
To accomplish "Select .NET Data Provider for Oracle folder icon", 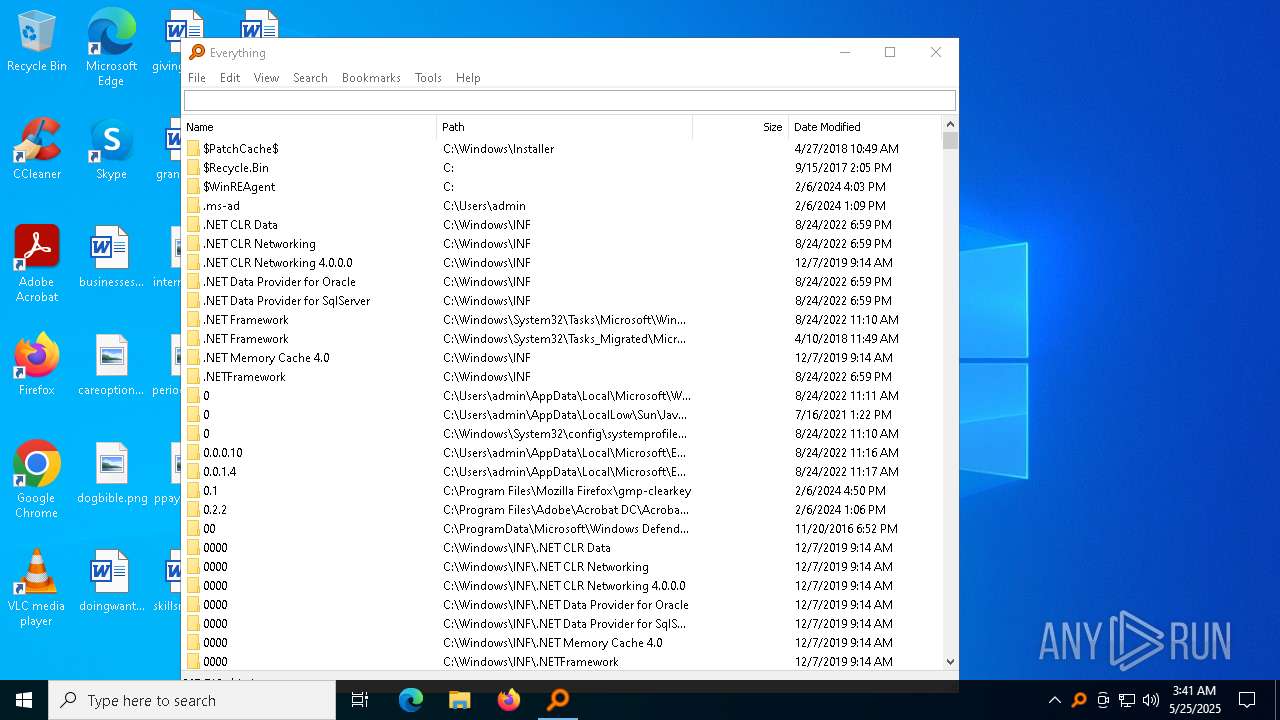I will (x=193, y=282).
